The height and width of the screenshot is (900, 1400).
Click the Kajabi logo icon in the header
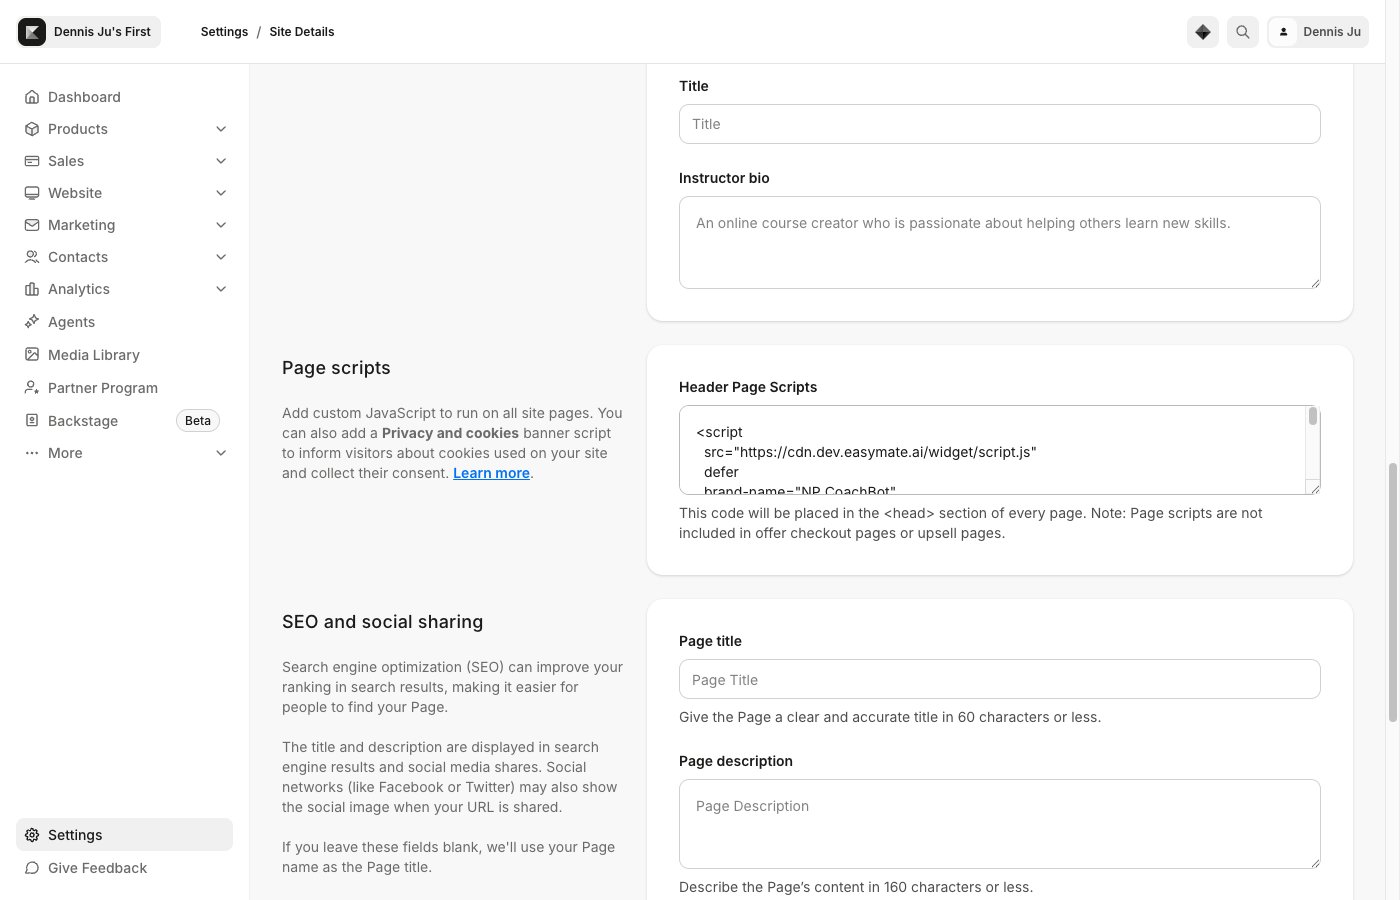pos(32,32)
